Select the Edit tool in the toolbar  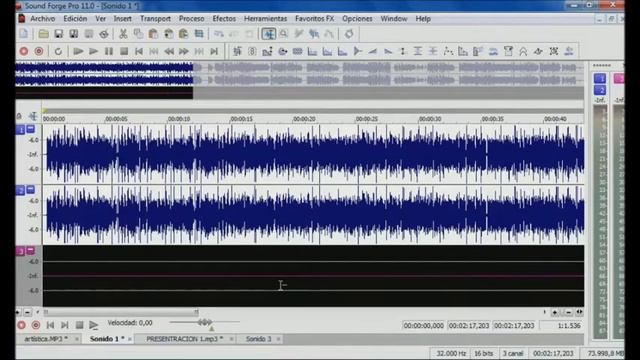pos(269,34)
